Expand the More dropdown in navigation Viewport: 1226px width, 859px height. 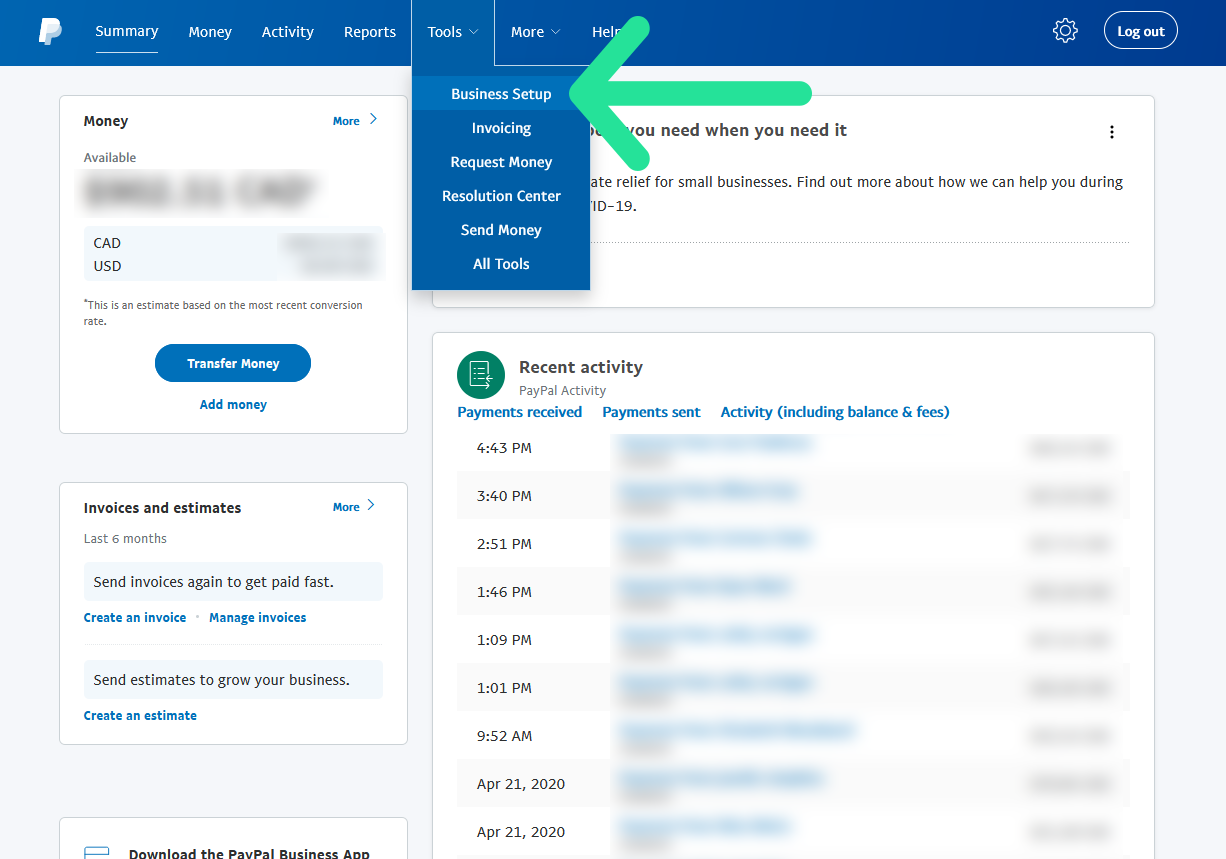tap(535, 32)
